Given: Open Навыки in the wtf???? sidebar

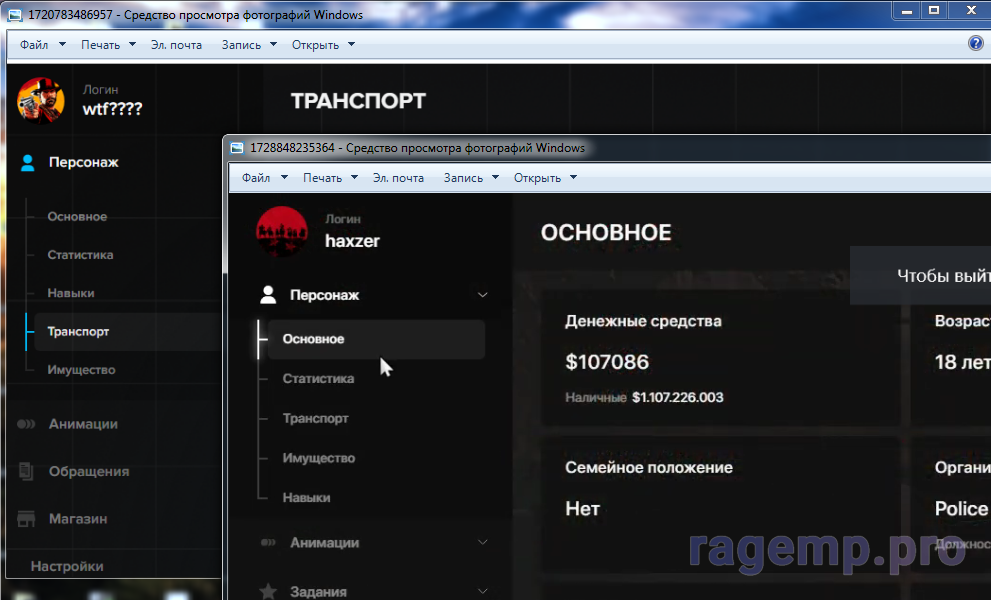Looking at the screenshot, I should [x=71, y=293].
